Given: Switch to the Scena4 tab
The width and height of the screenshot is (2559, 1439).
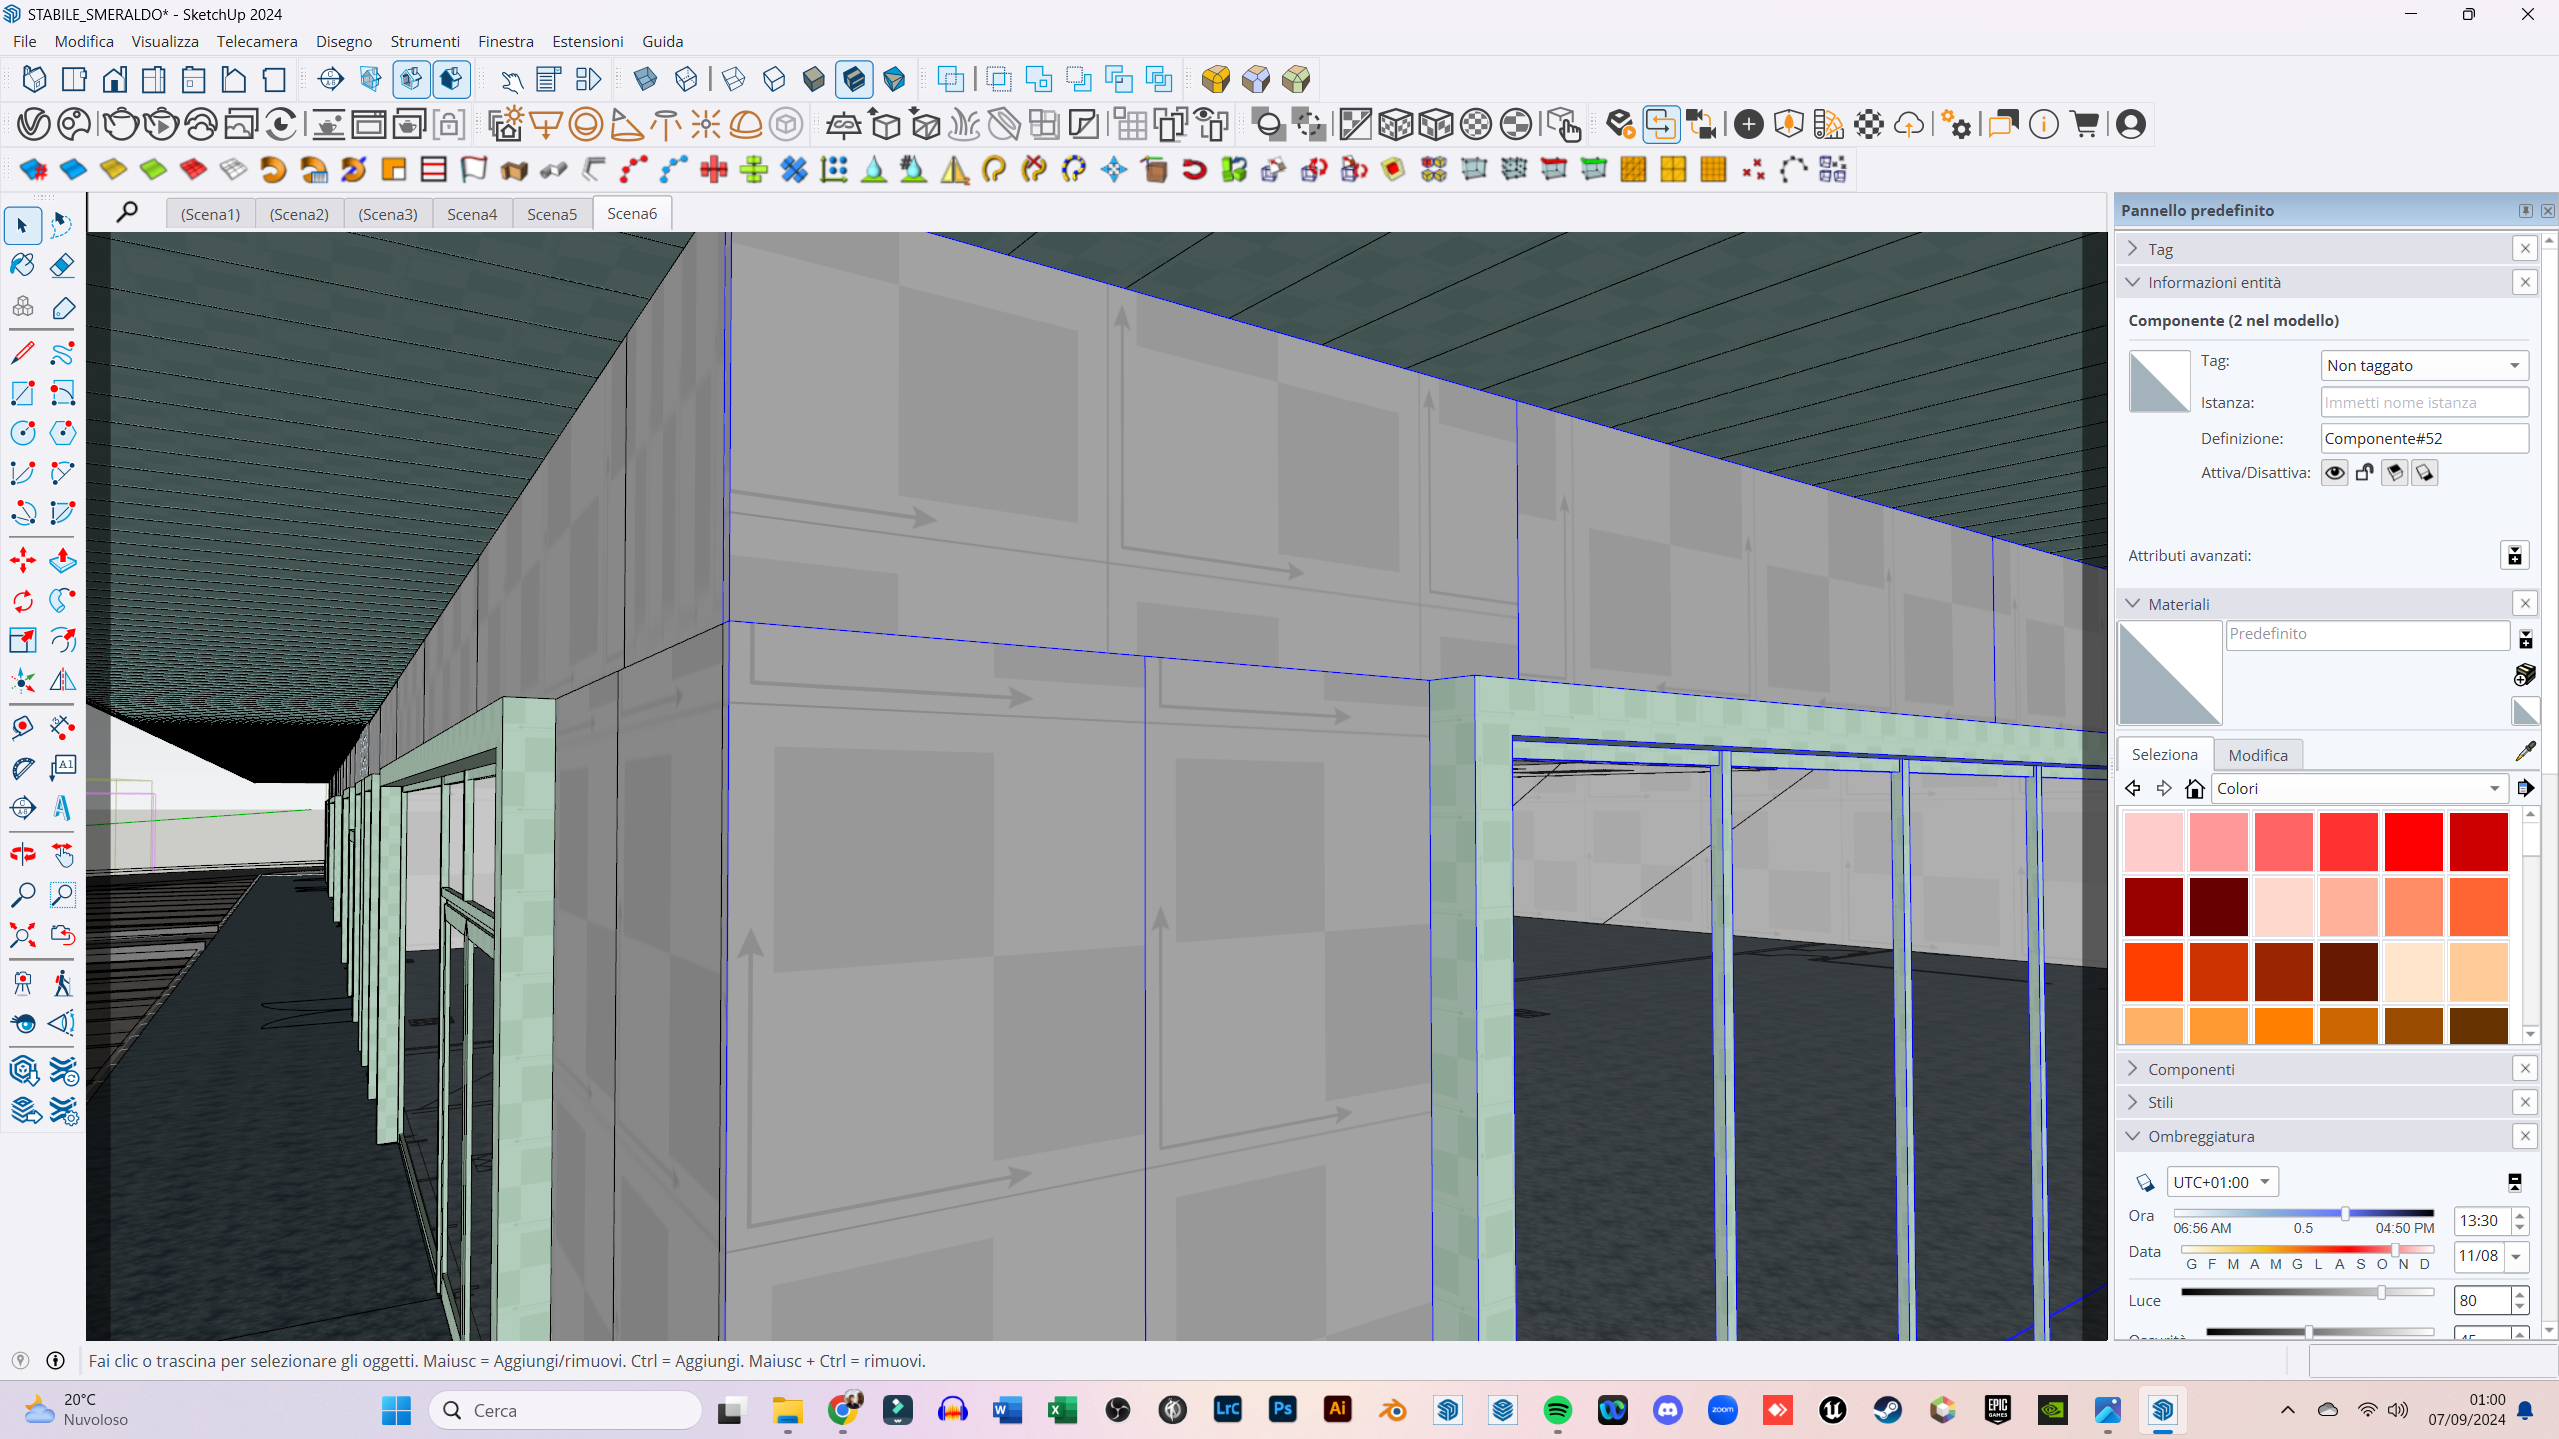Looking at the screenshot, I should [472, 214].
